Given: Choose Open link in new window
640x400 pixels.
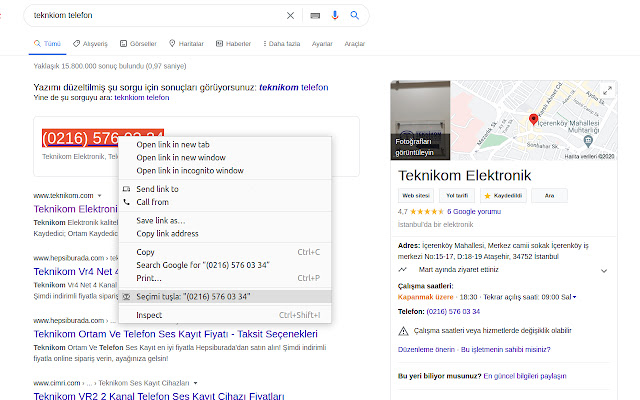Looking at the screenshot, I should point(225,158).
